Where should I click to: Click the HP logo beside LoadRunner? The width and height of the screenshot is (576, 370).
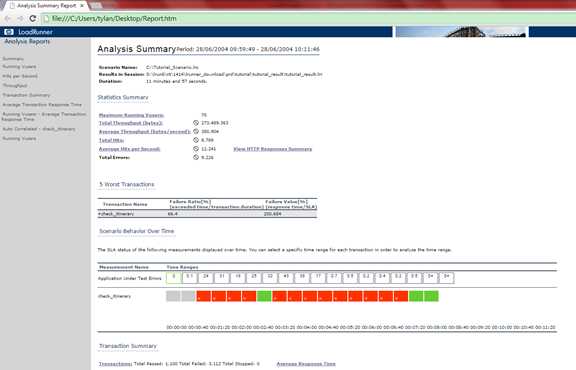9,32
